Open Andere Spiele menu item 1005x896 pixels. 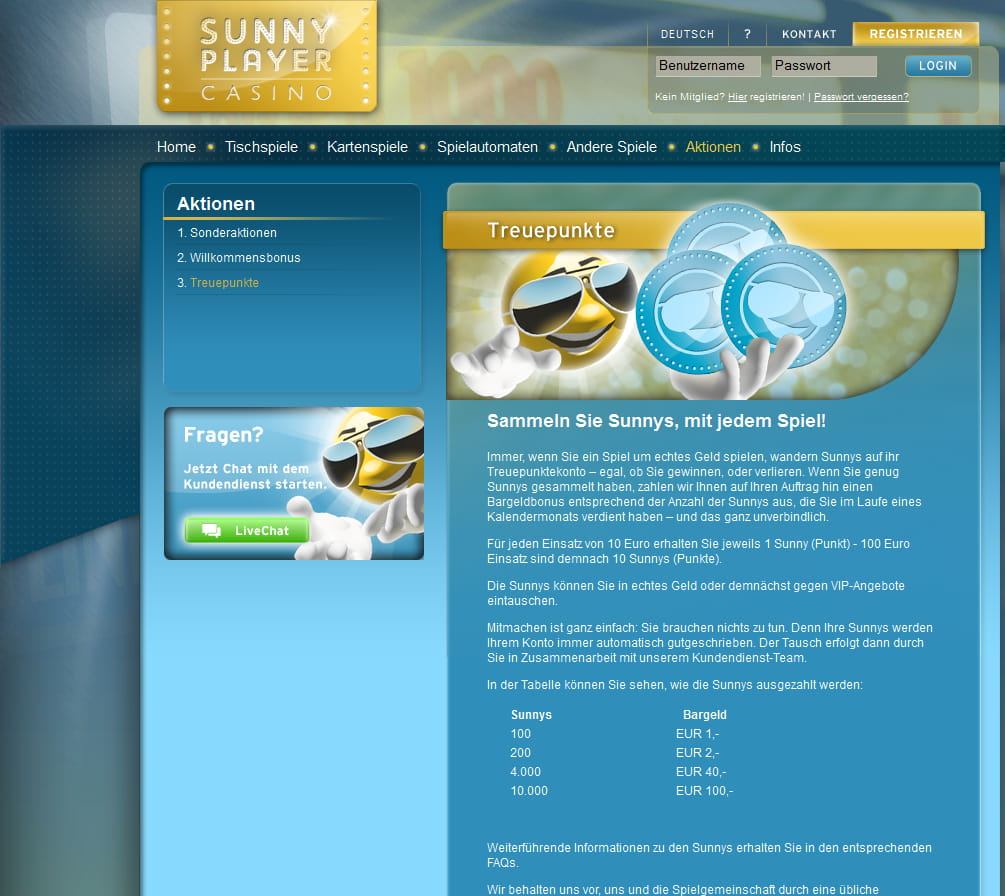(x=611, y=147)
